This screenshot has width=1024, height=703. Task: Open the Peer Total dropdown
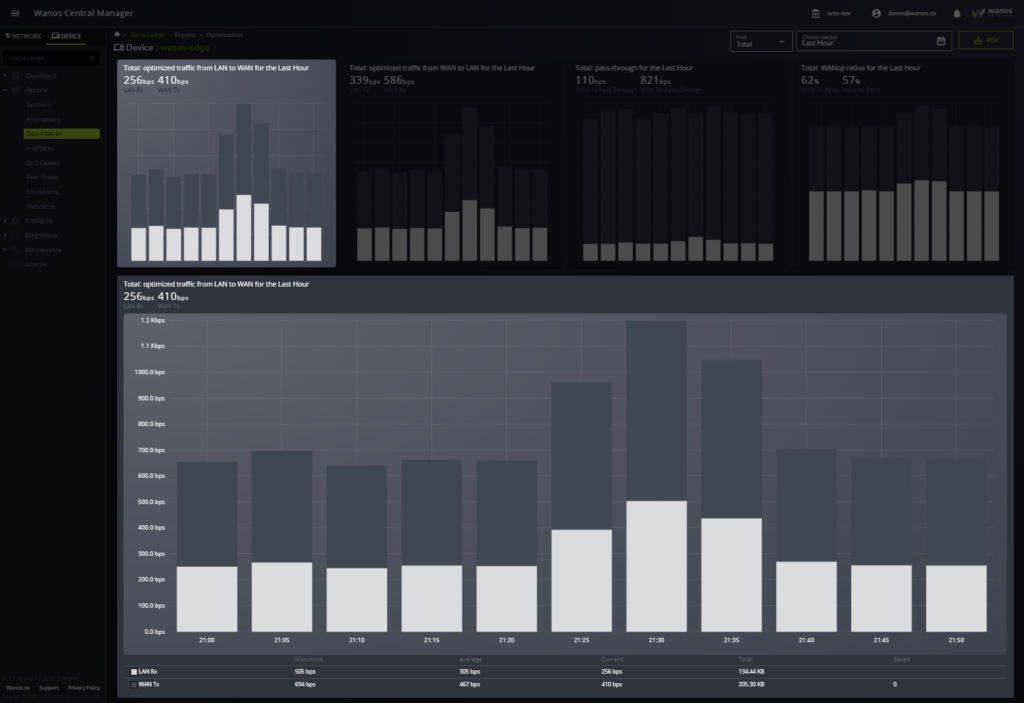click(x=760, y=41)
